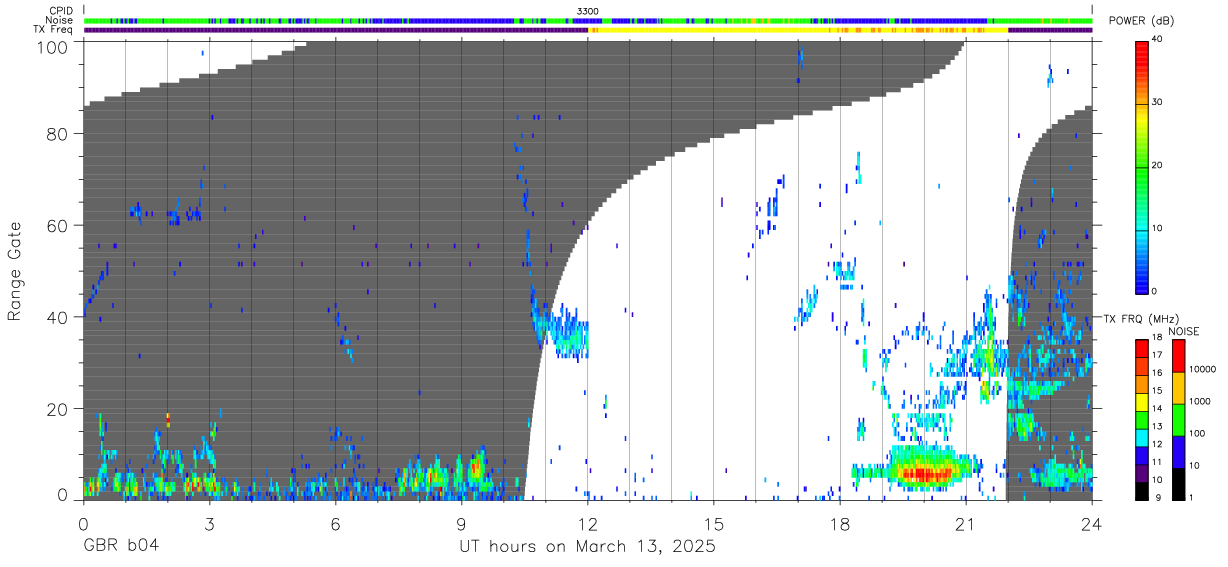The height and width of the screenshot is (567, 1228).
Task: Click the 1000 label on NOISE legend
Action: [1200, 402]
